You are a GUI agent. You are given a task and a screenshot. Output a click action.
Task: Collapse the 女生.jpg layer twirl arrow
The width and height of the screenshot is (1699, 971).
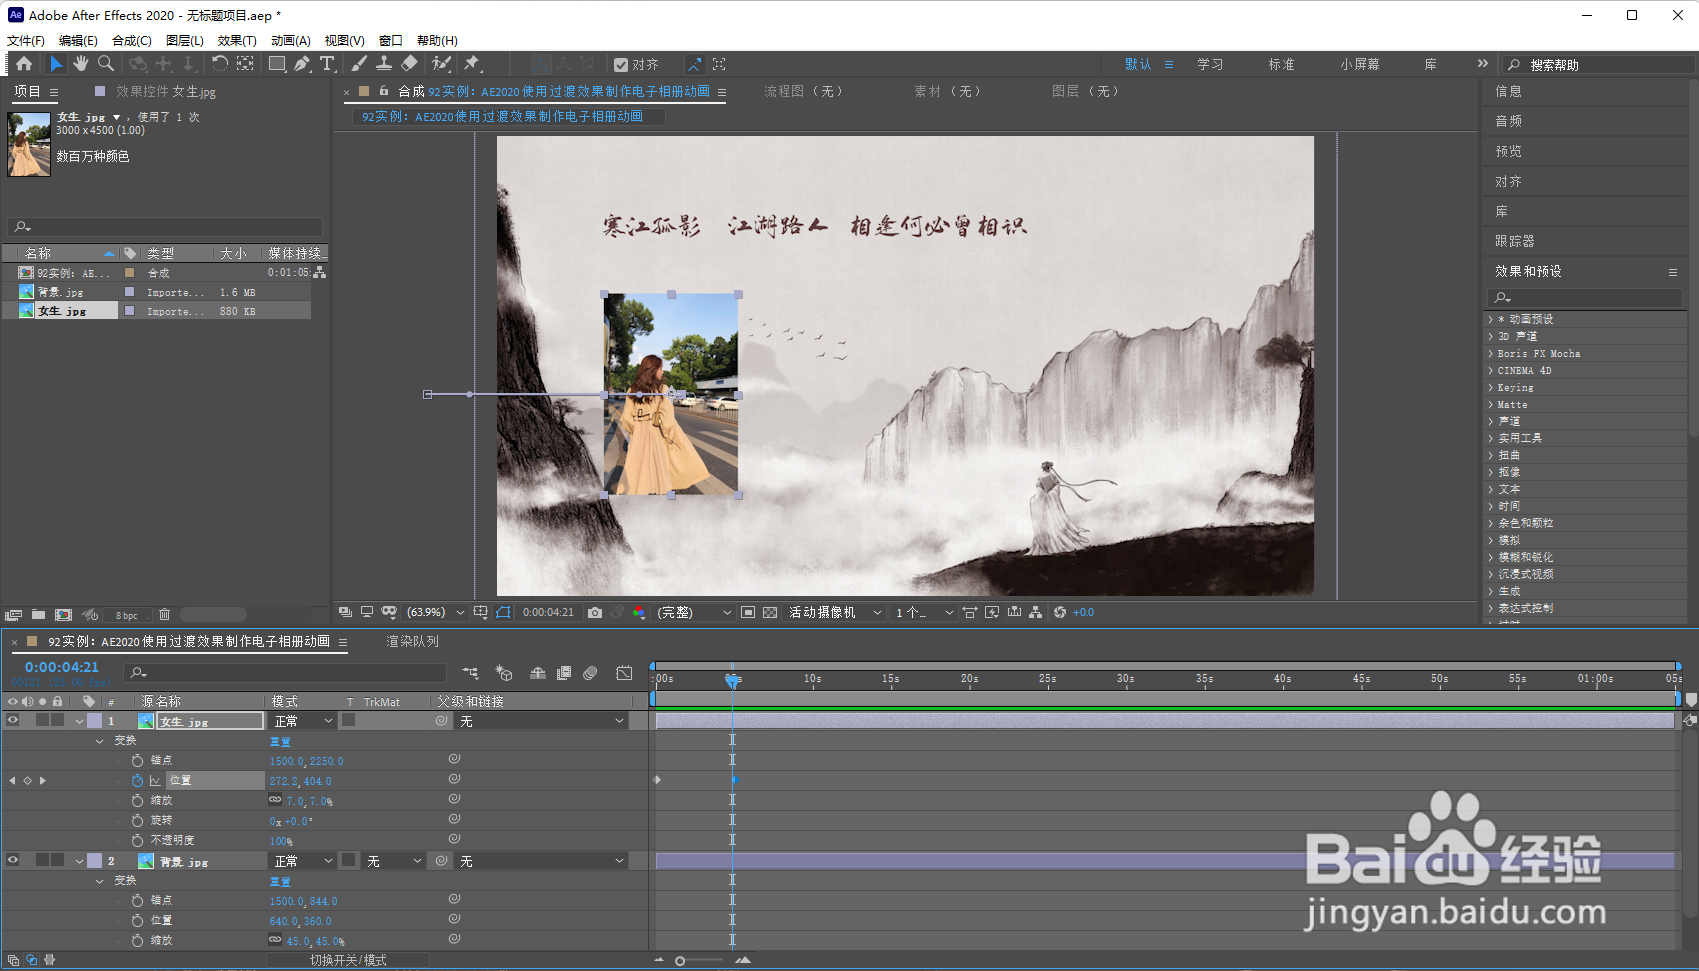click(x=79, y=721)
